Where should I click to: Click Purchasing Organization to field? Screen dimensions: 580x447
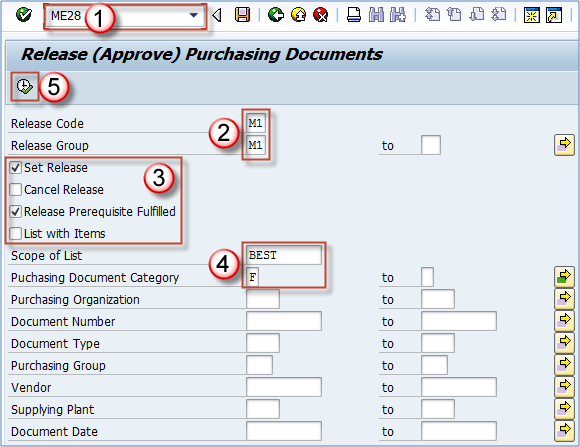(x=438, y=299)
